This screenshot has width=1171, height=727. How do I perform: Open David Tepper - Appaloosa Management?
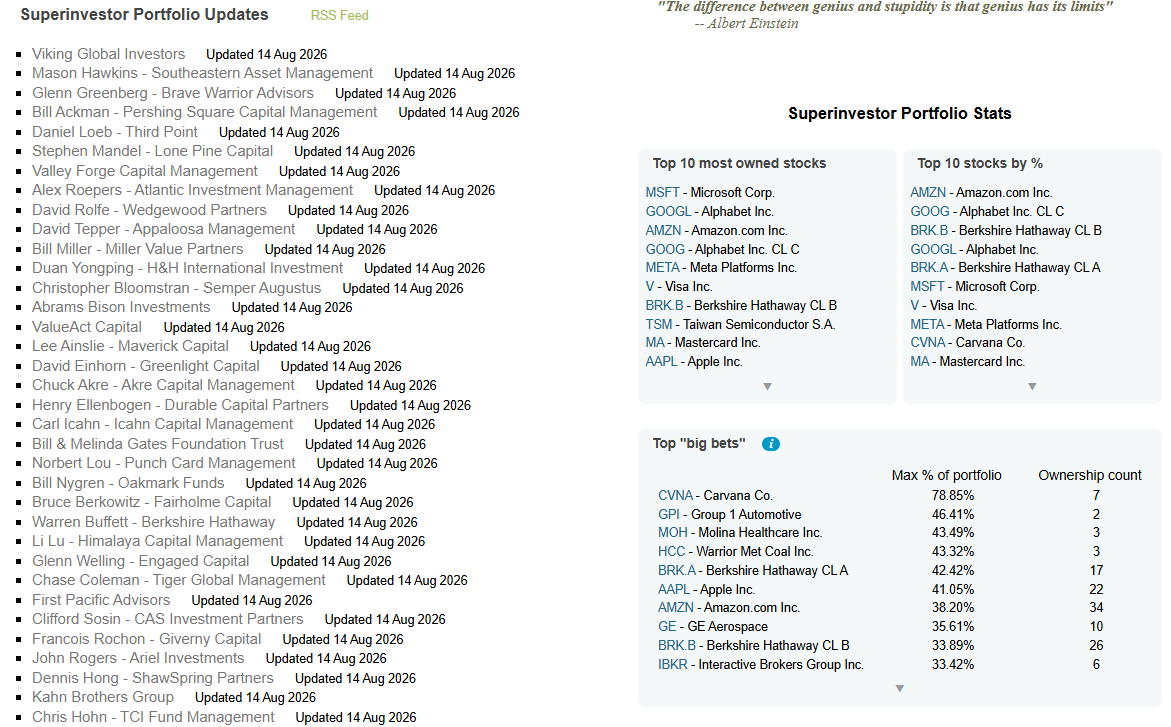pos(164,229)
